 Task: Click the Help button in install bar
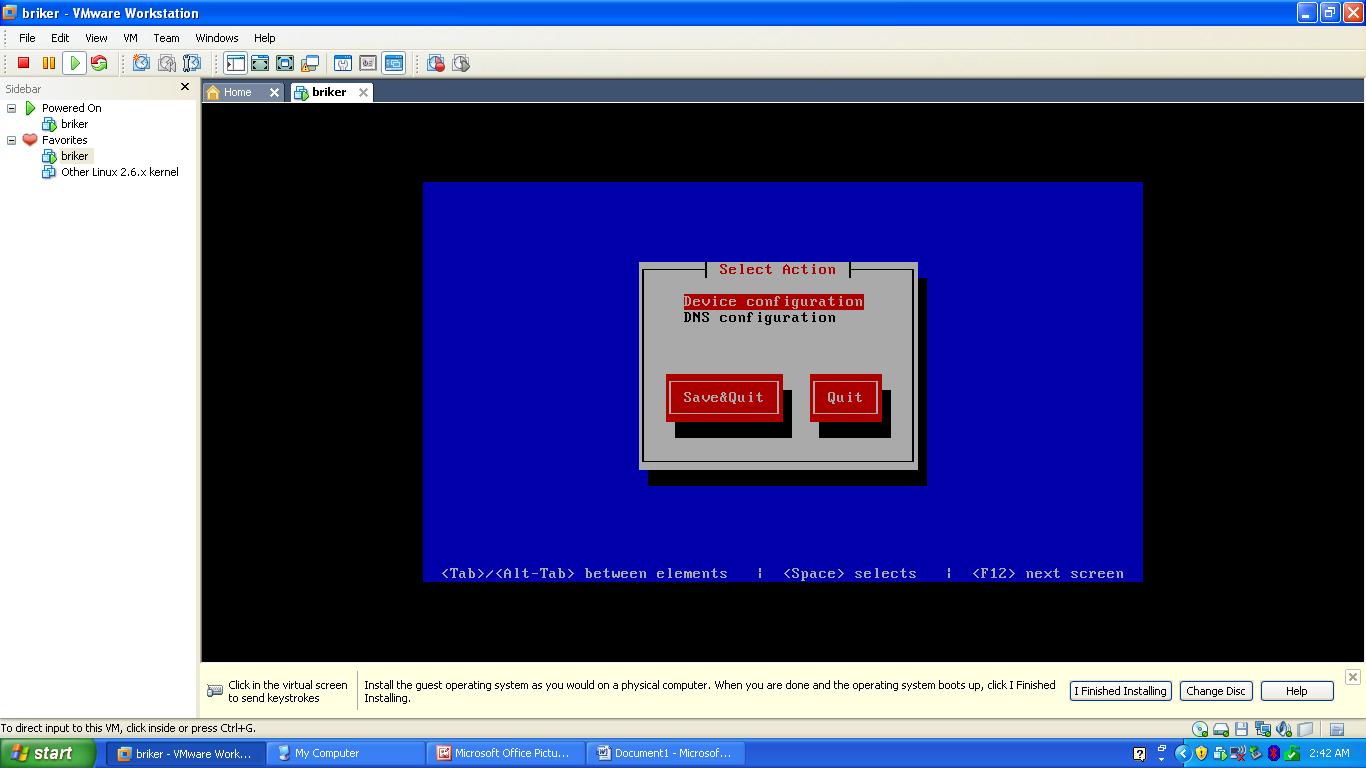coord(1297,691)
